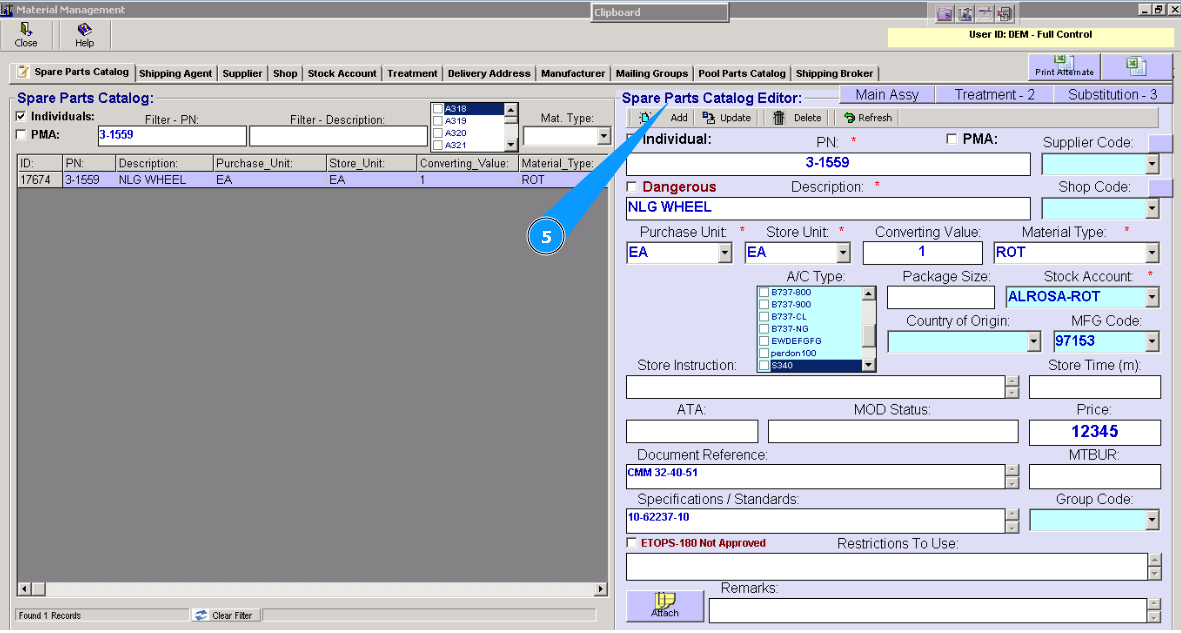
Task: Click the Document Reference field CMM 32-40-51
Action: [x=816, y=476]
